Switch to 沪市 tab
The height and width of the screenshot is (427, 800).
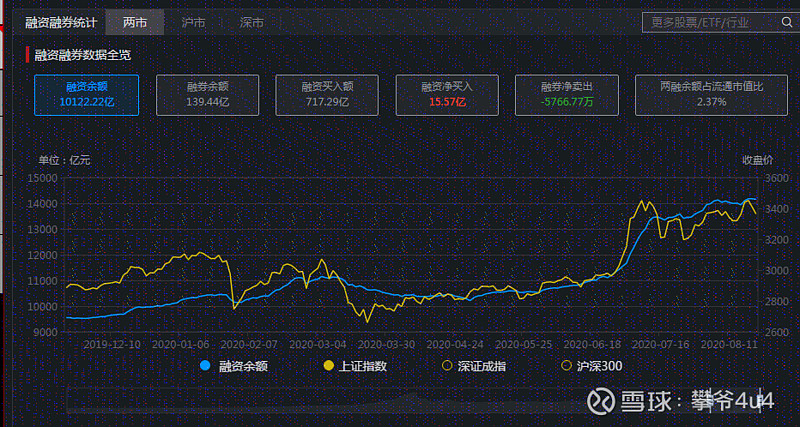pyautogui.click(x=193, y=22)
